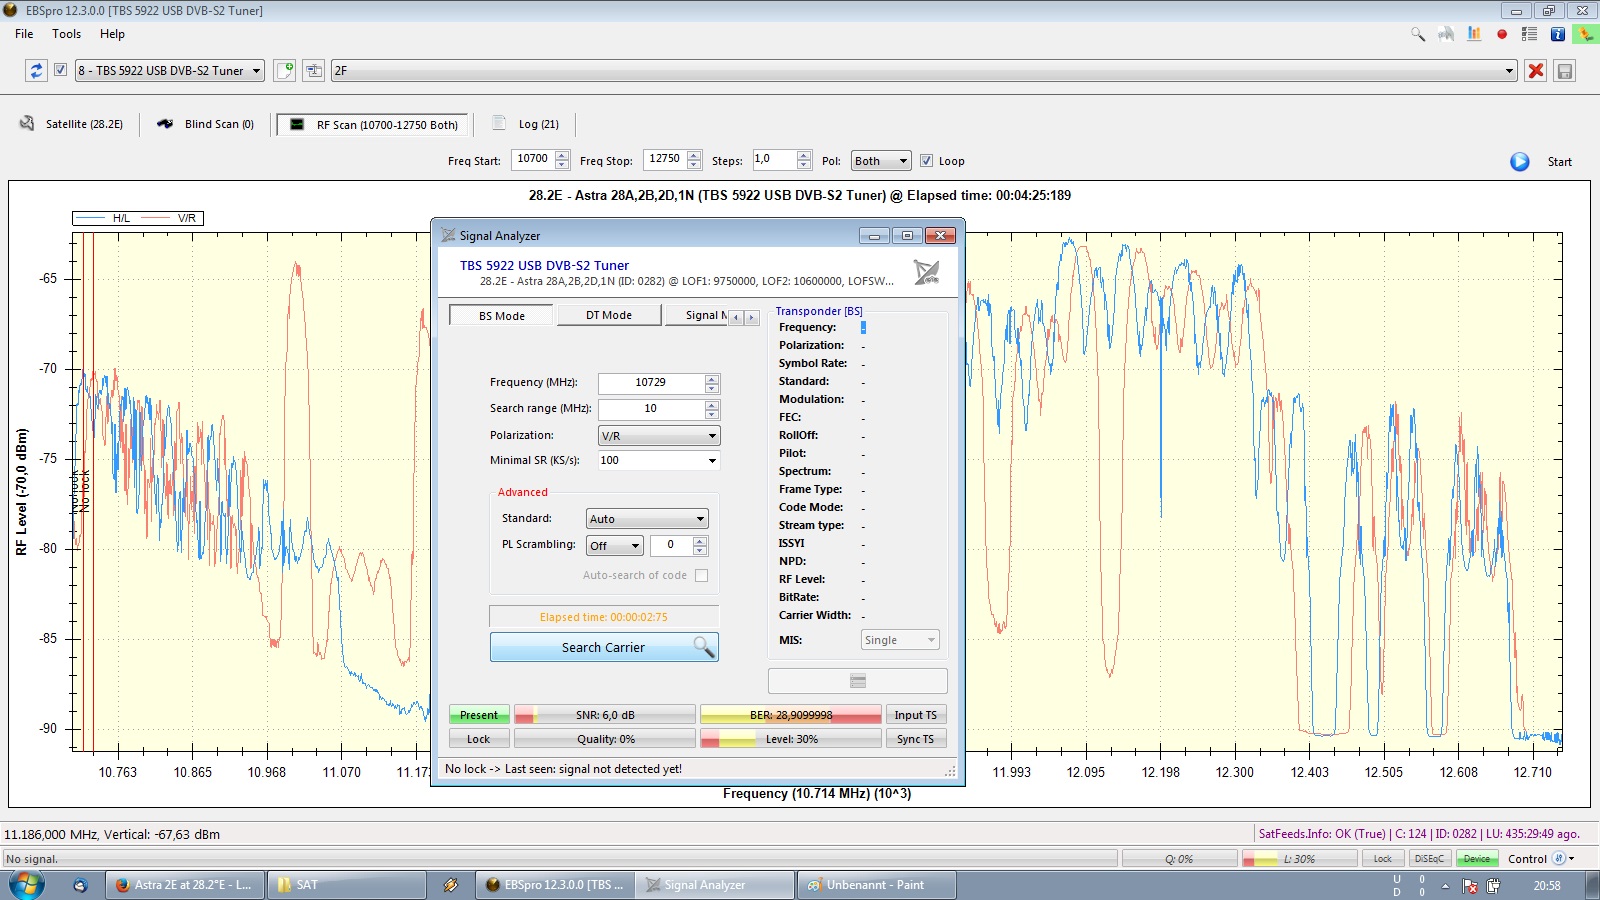Screen dimensions: 1600x900
Task: Open the 2F profile dropdown
Action: click(x=925, y=71)
